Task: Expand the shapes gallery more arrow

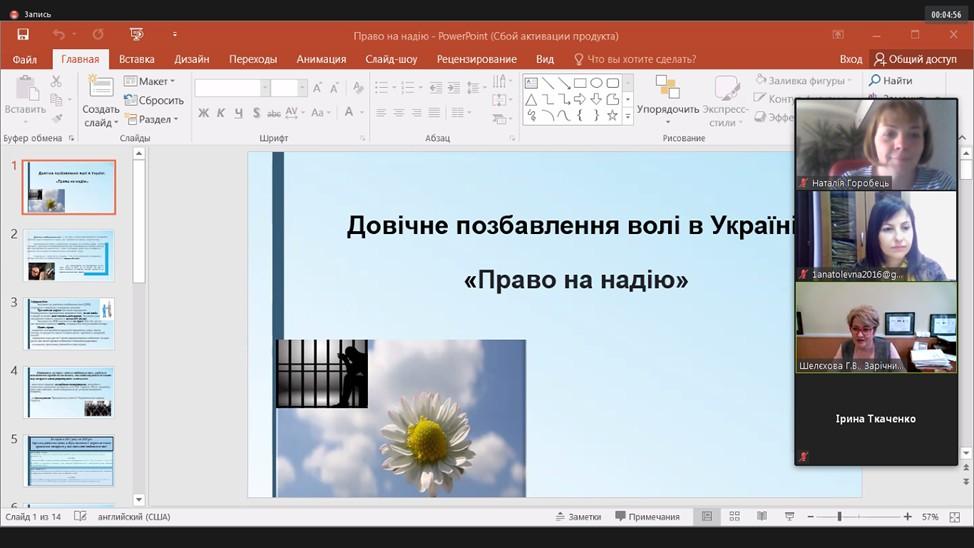Action: (x=628, y=116)
